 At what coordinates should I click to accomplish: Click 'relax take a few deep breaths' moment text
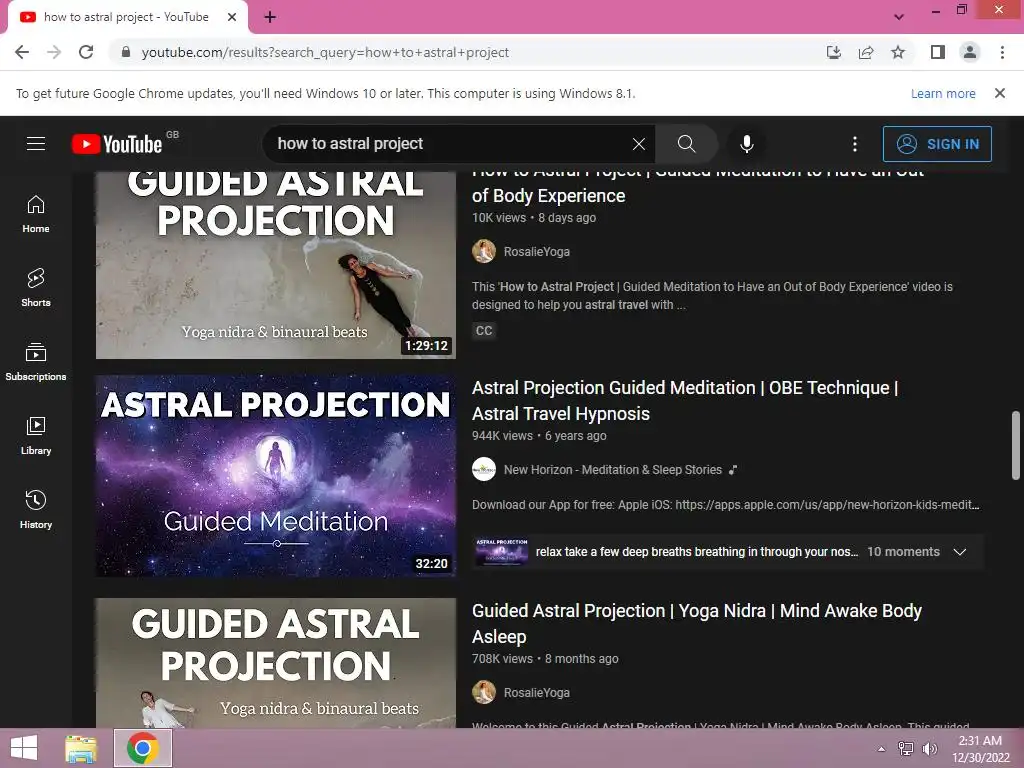click(697, 552)
